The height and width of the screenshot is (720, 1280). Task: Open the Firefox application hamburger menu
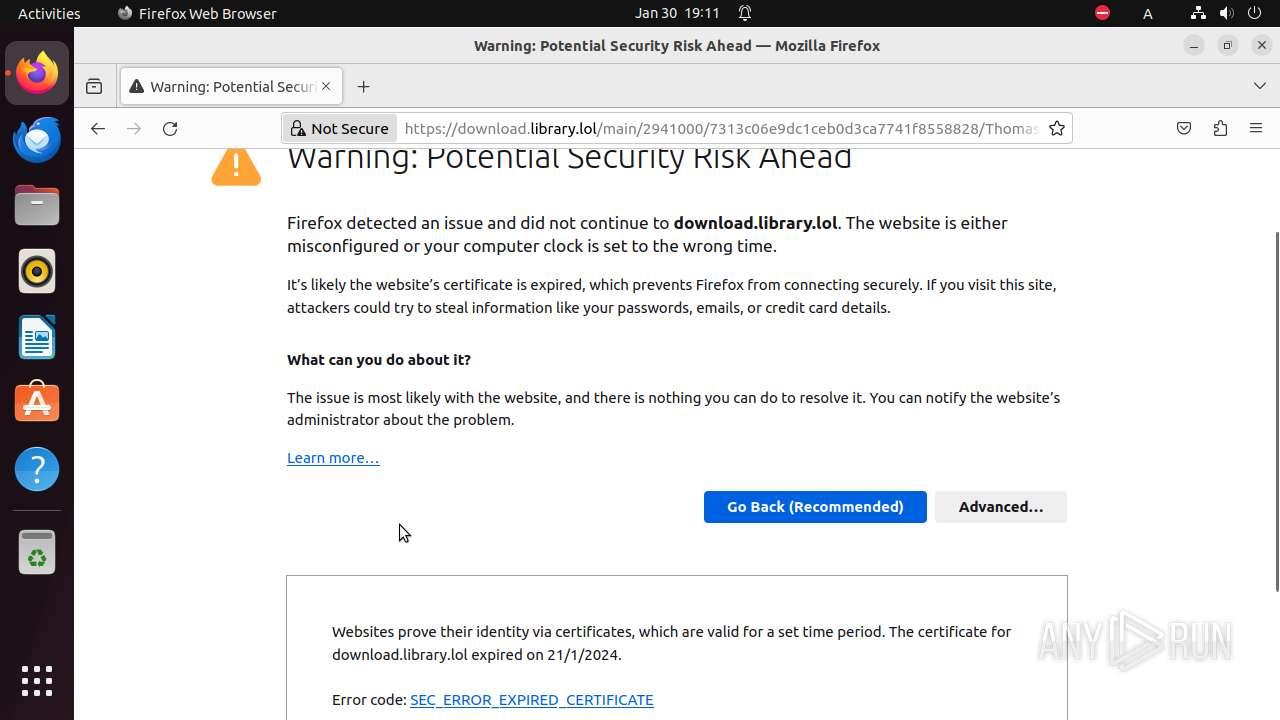(1256, 128)
